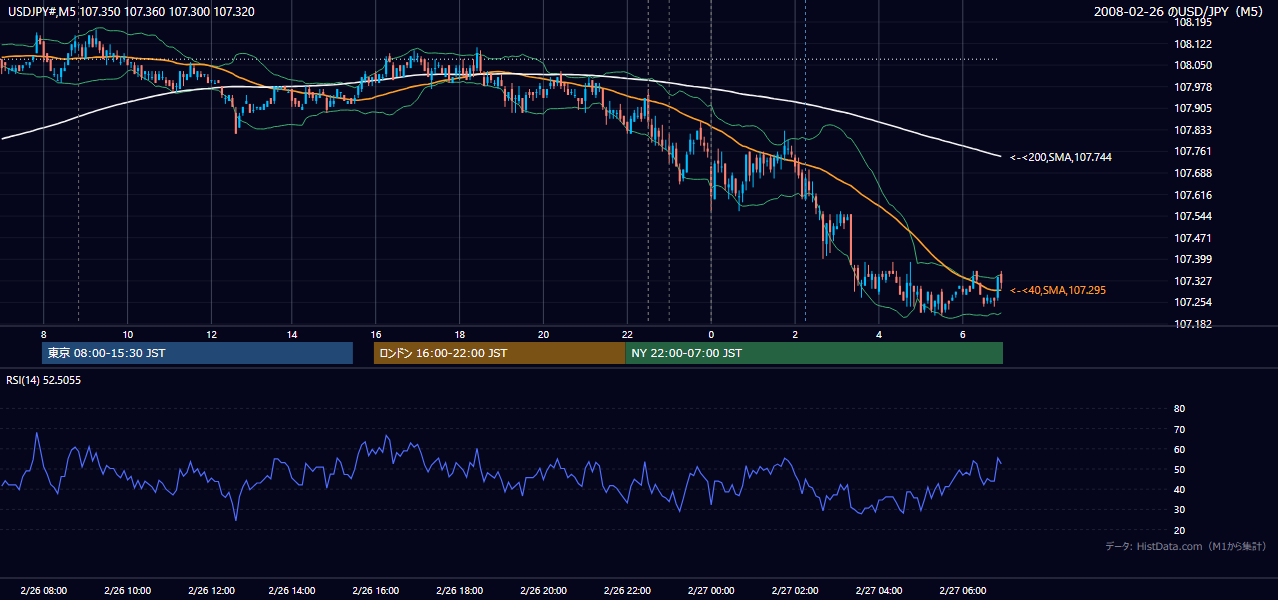The width and height of the screenshot is (1278, 600).
Task: Click hour tick 12 under price chart
Action: (x=211, y=334)
